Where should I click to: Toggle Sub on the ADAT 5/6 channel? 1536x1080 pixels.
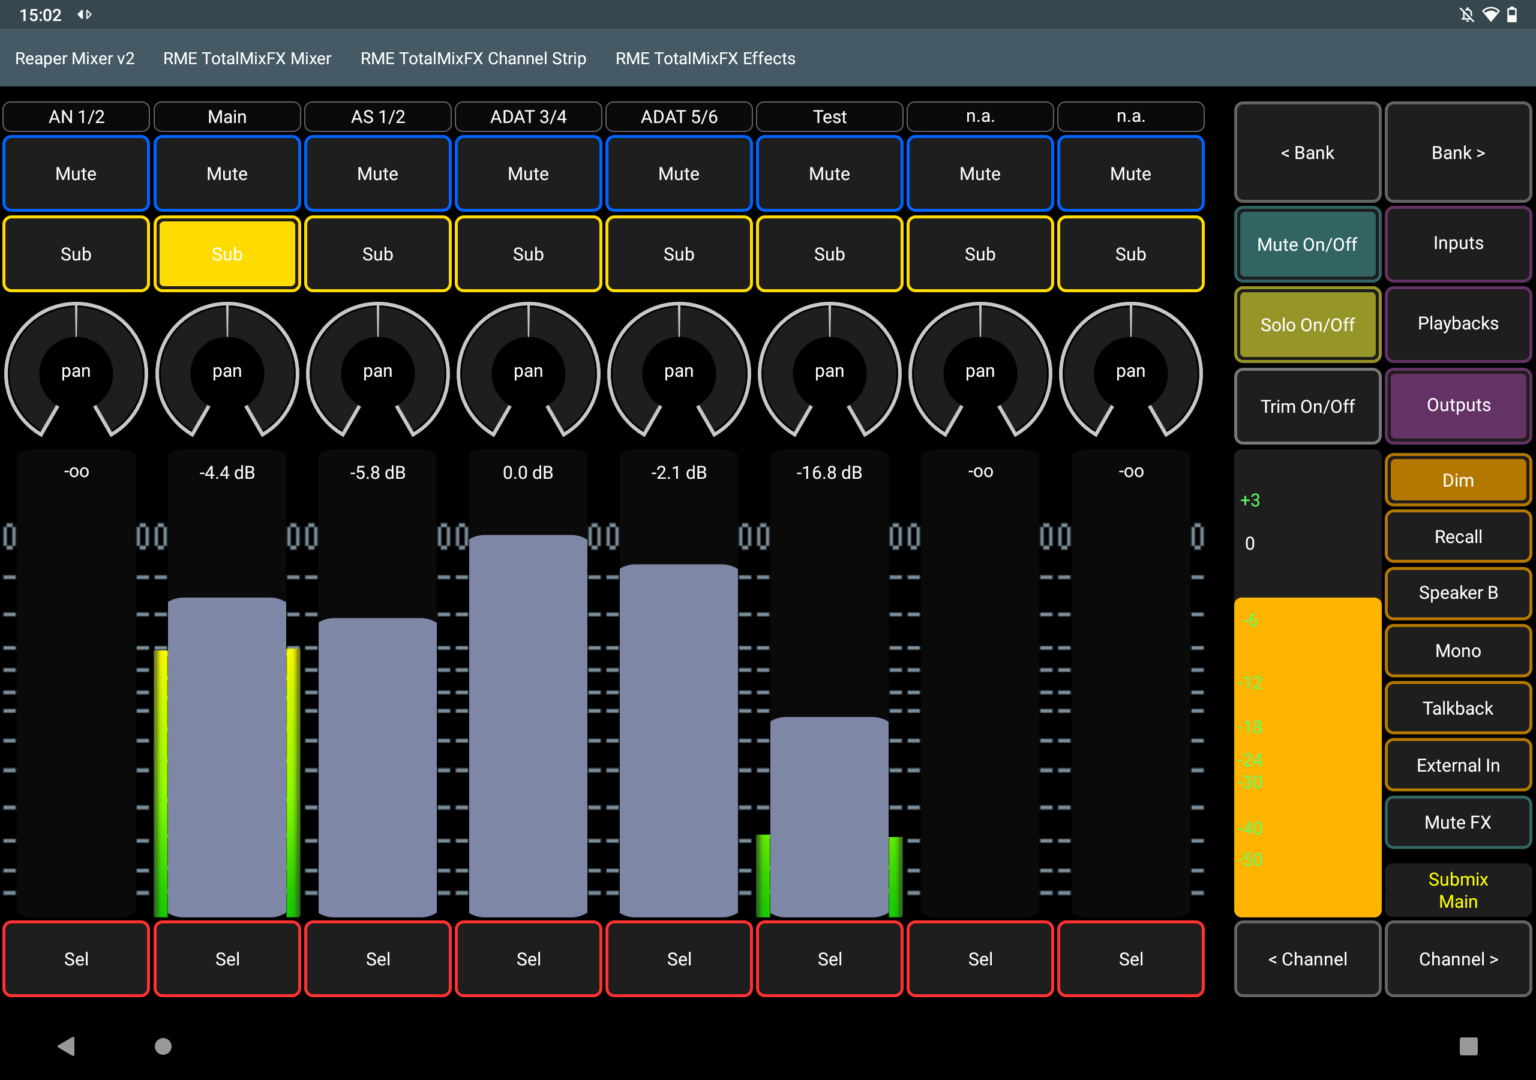tap(679, 254)
